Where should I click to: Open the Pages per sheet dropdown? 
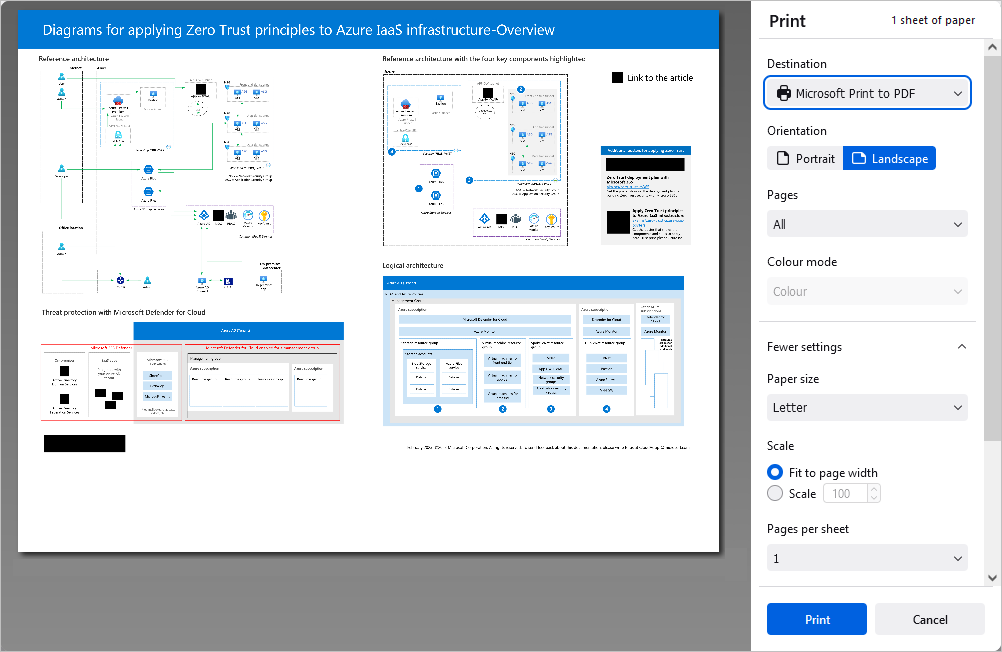(867, 558)
